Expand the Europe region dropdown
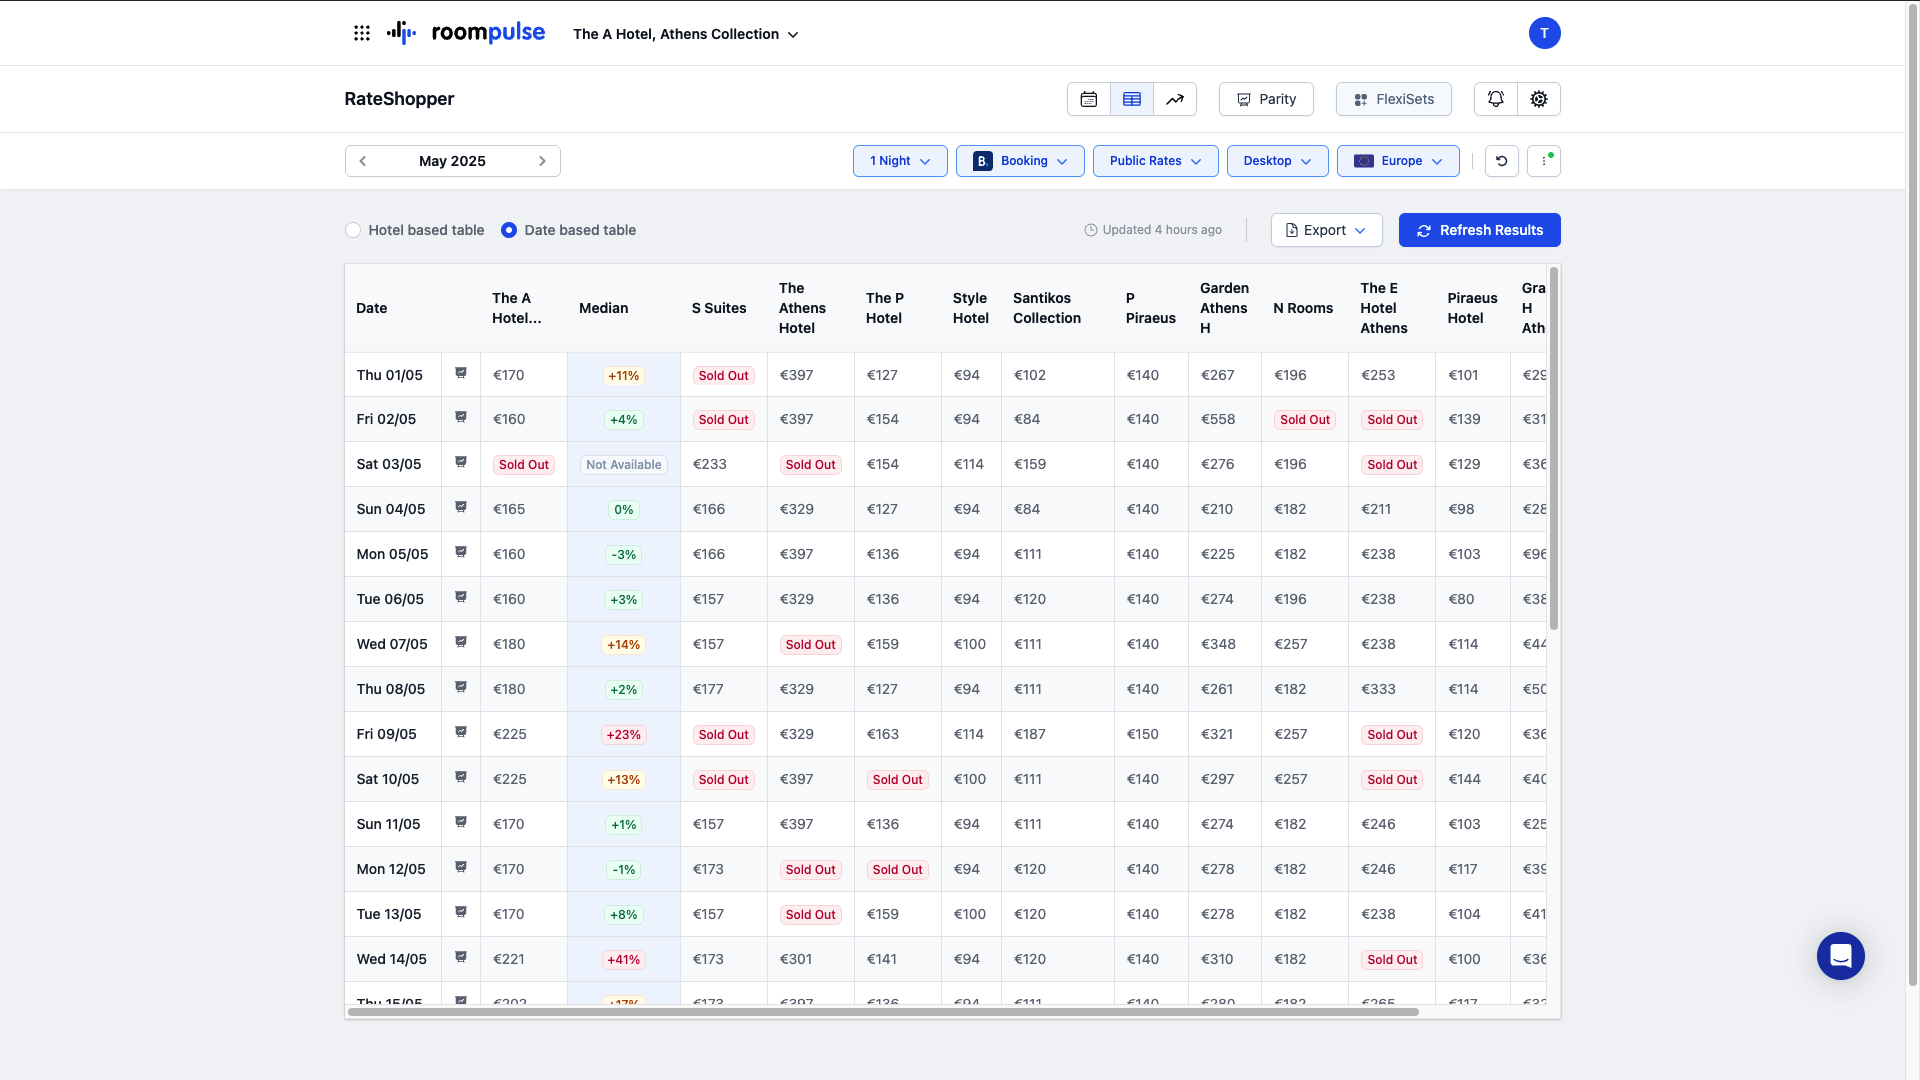Screen dimensions: 1920x1080 point(1398,161)
